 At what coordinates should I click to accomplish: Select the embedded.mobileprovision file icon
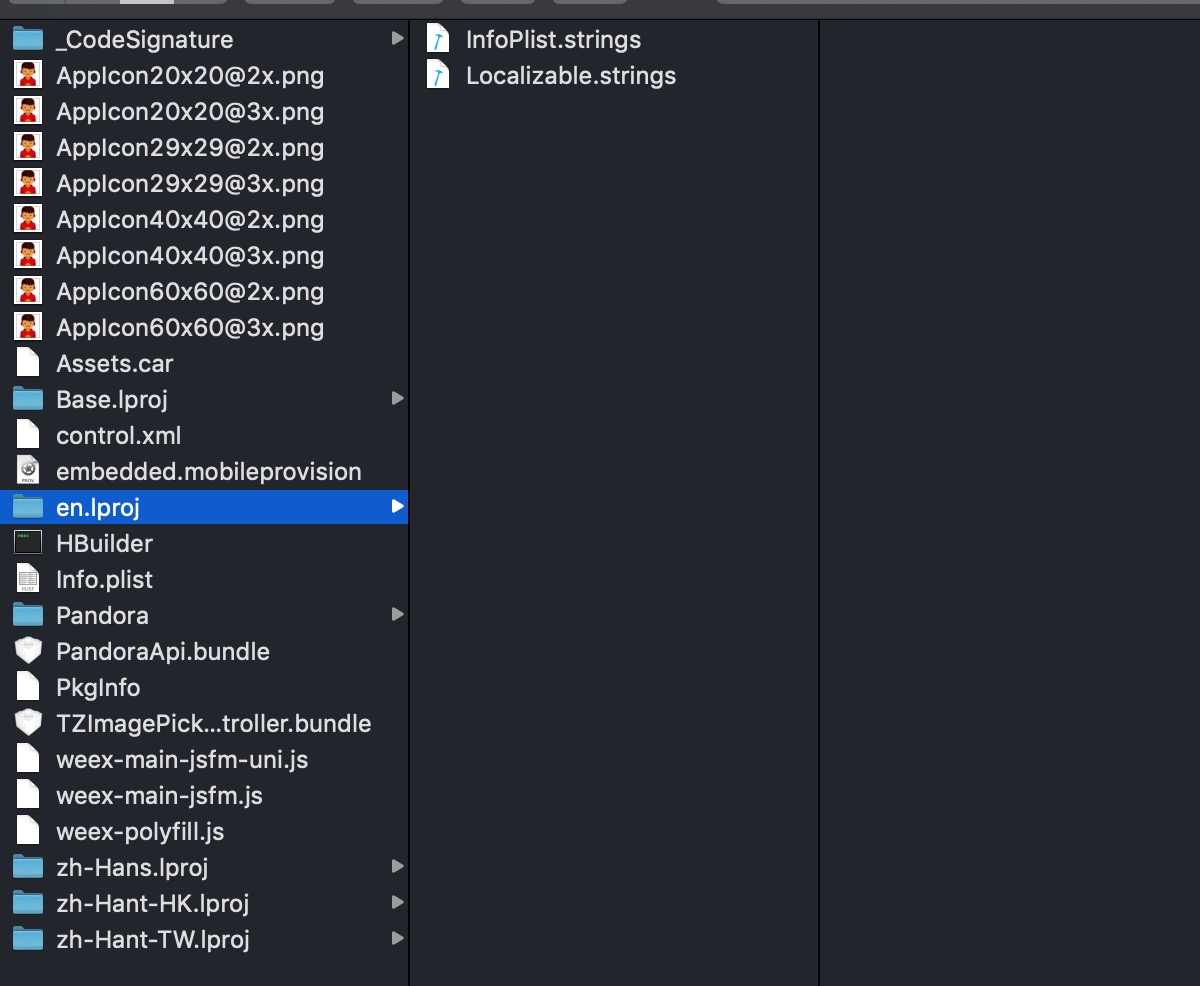[x=28, y=471]
